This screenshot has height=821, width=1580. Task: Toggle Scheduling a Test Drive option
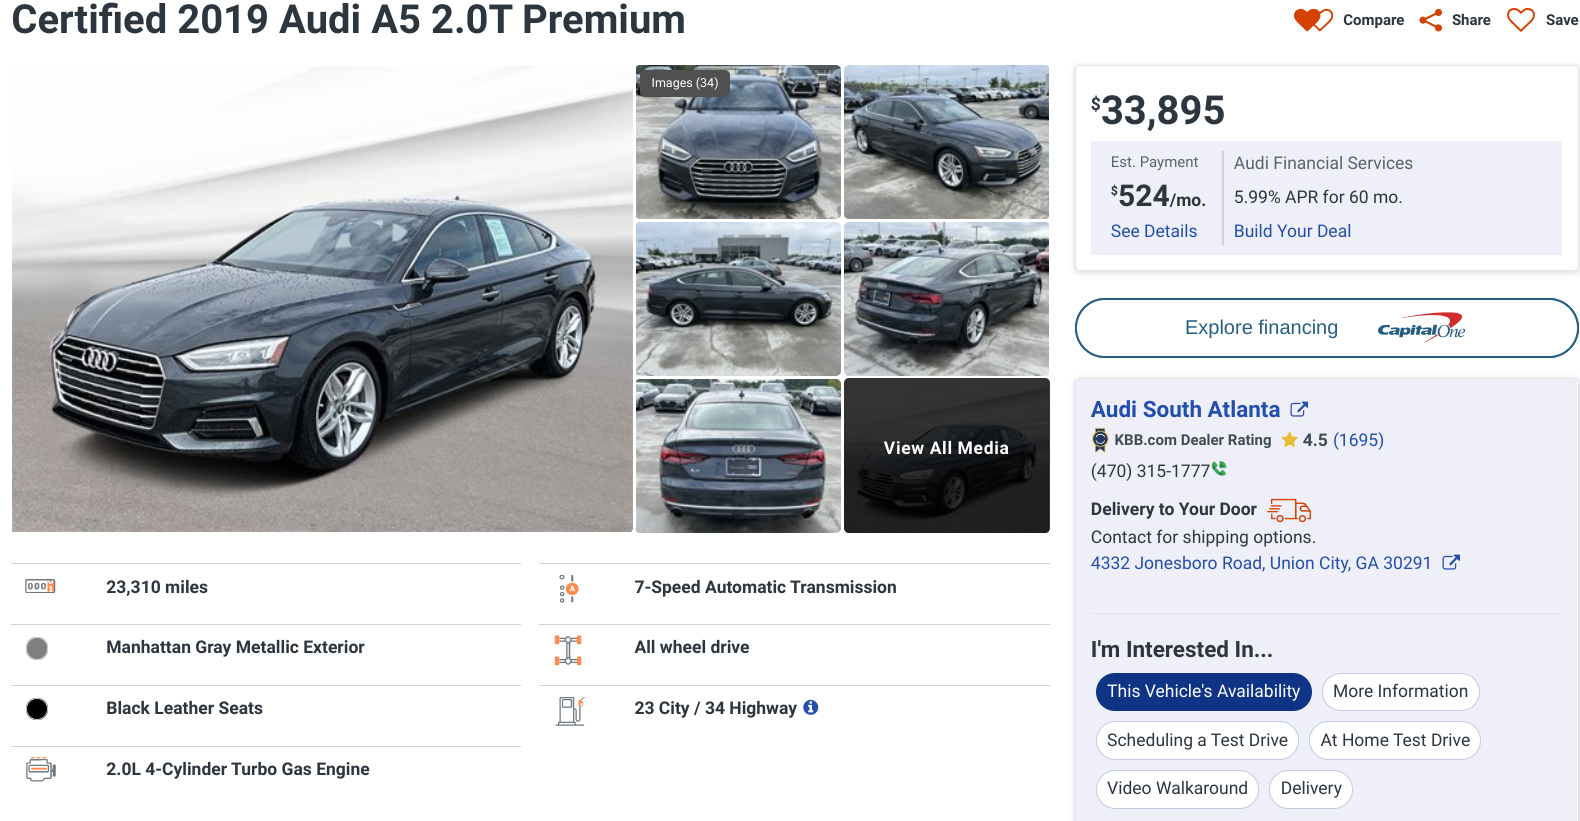tap(1197, 740)
